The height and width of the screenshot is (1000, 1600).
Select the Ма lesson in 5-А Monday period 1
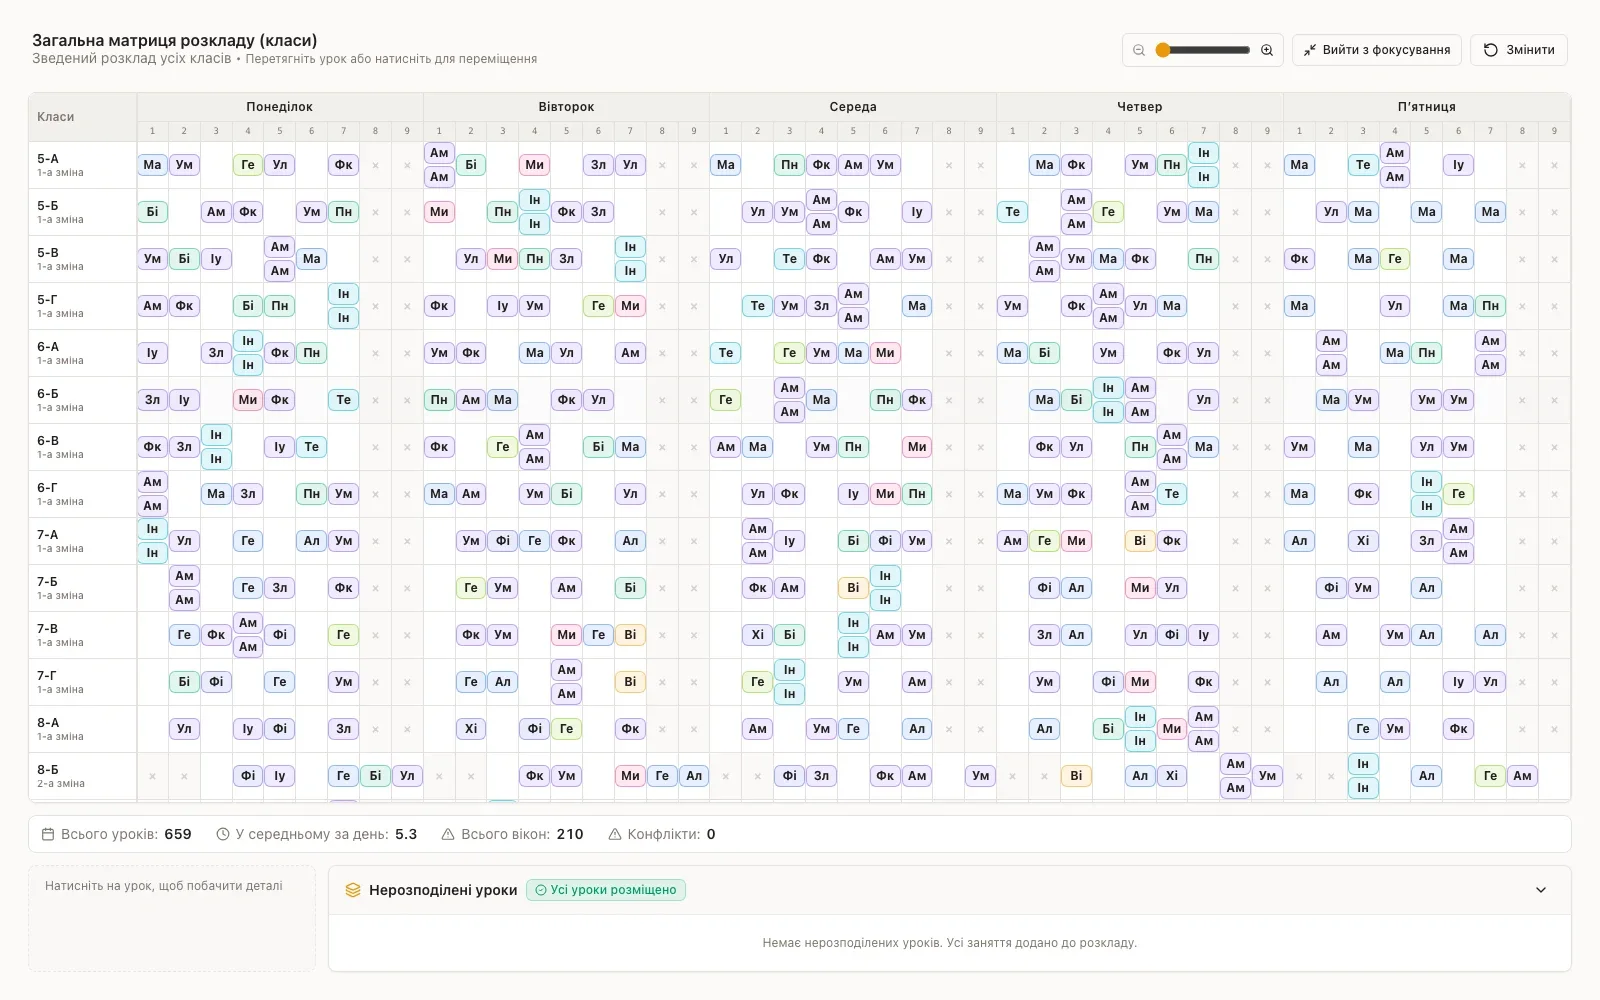click(x=152, y=165)
